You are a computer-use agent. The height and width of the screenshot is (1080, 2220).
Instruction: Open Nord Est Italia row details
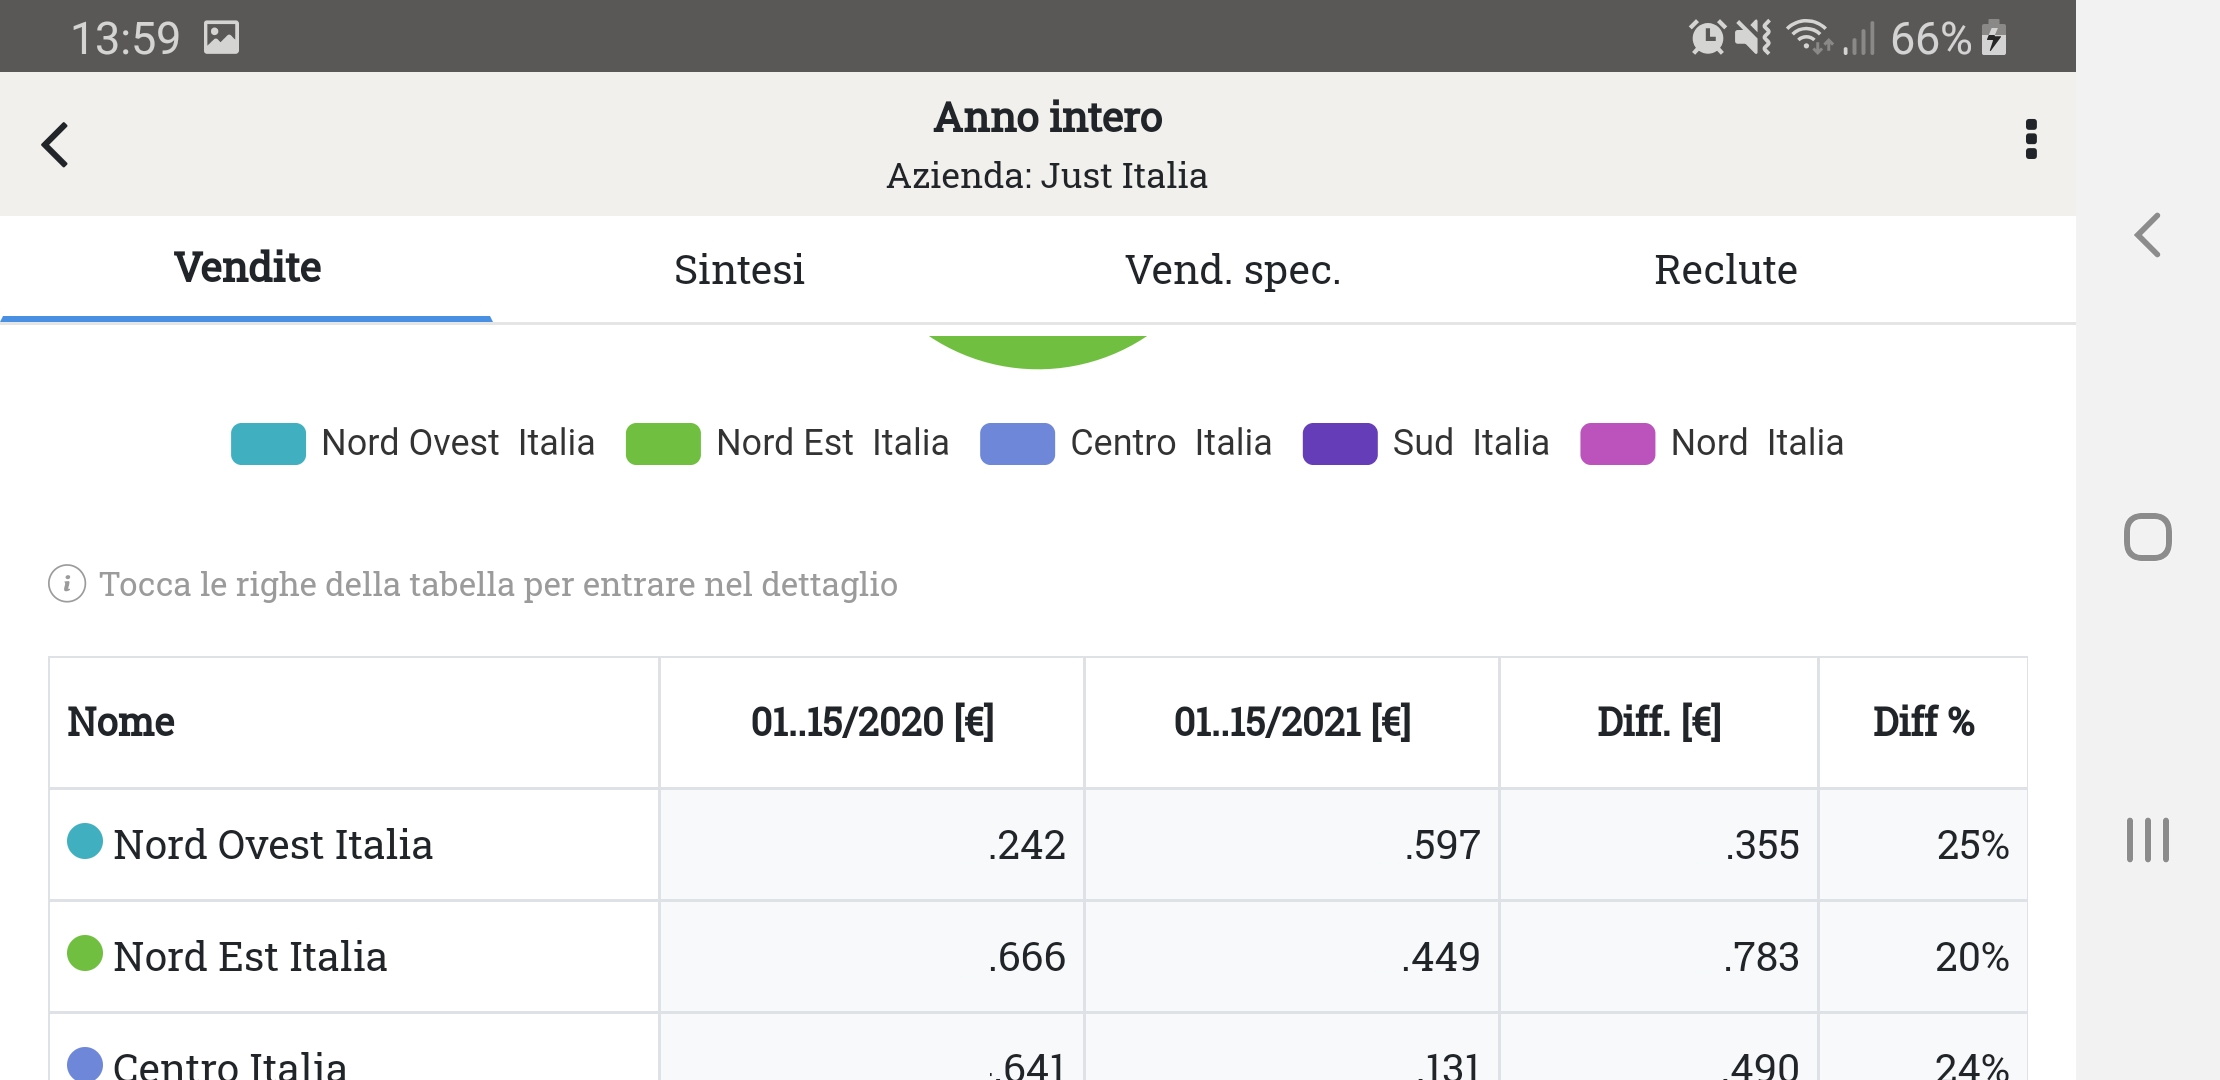click(x=250, y=957)
